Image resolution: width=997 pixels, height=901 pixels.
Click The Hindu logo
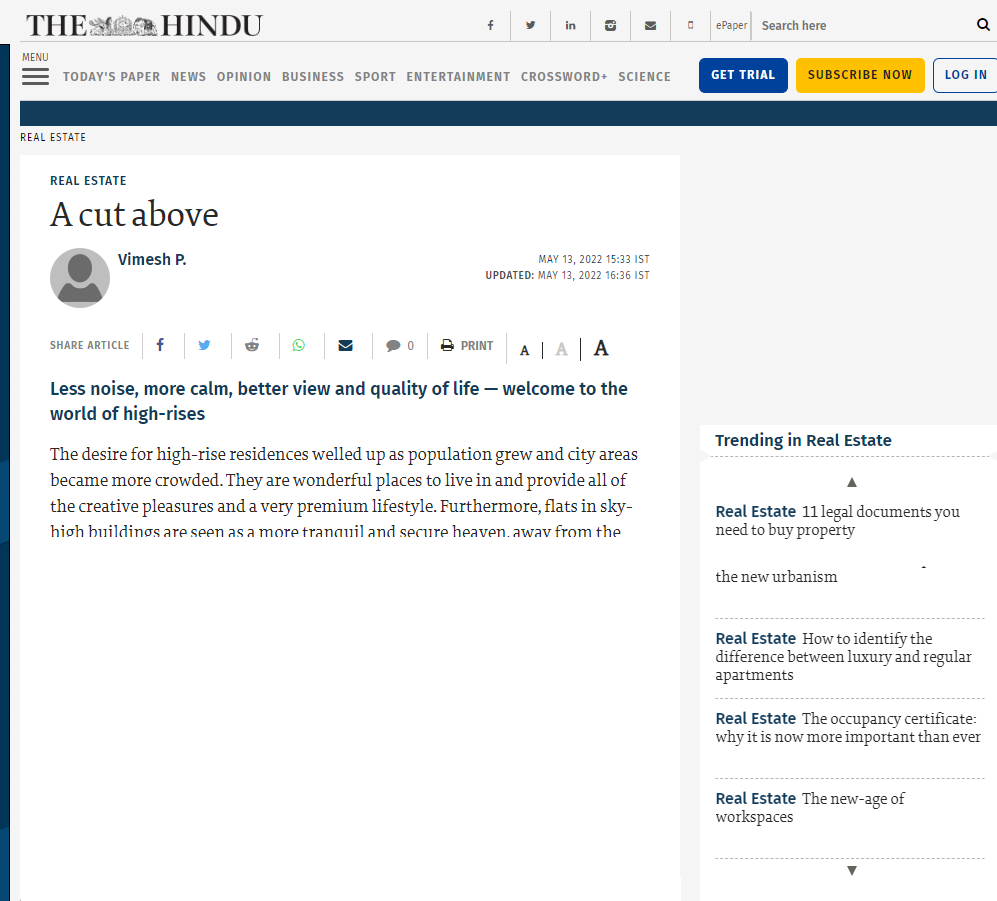click(144, 25)
